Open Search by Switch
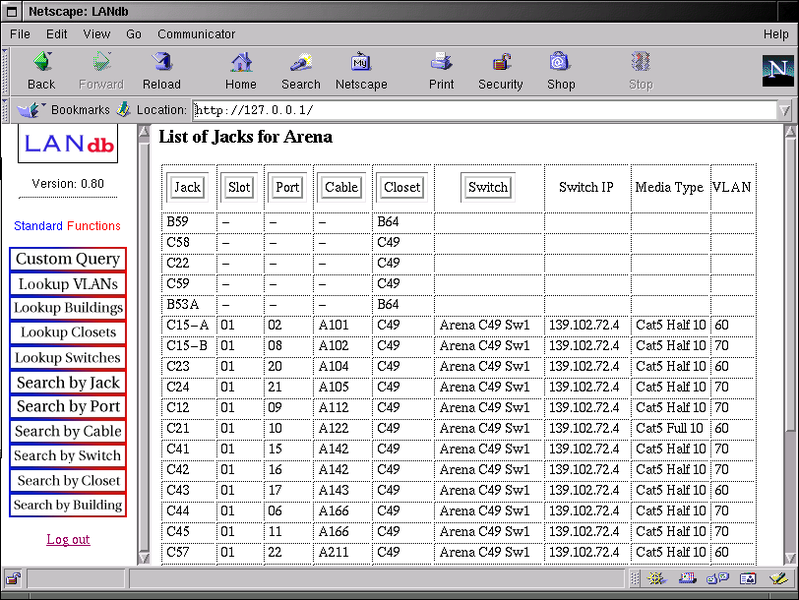 click(x=68, y=456)
